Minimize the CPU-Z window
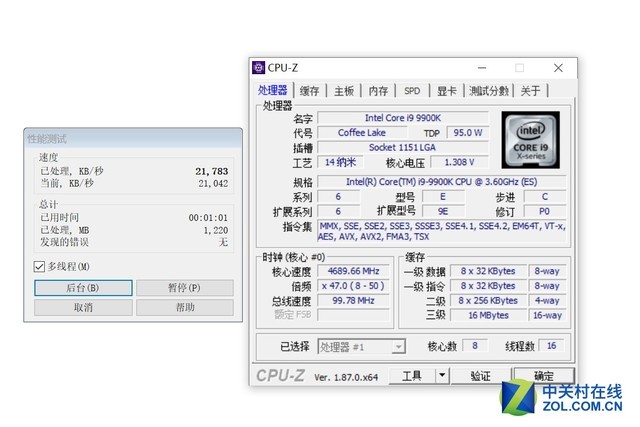 point(482,68)
